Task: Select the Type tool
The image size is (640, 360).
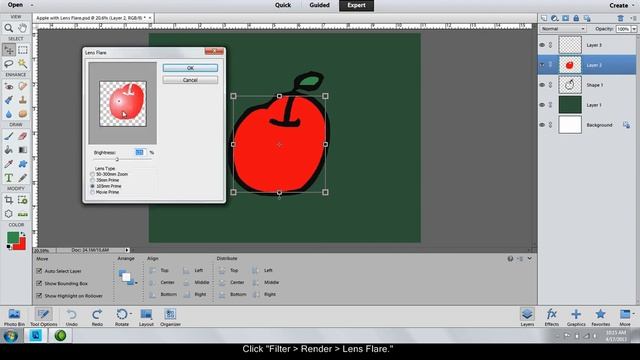Action: coord(9,178)
